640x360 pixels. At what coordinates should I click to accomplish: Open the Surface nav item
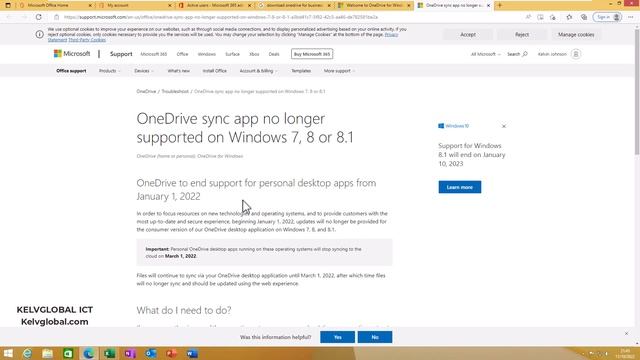click(x=232, y=54)
